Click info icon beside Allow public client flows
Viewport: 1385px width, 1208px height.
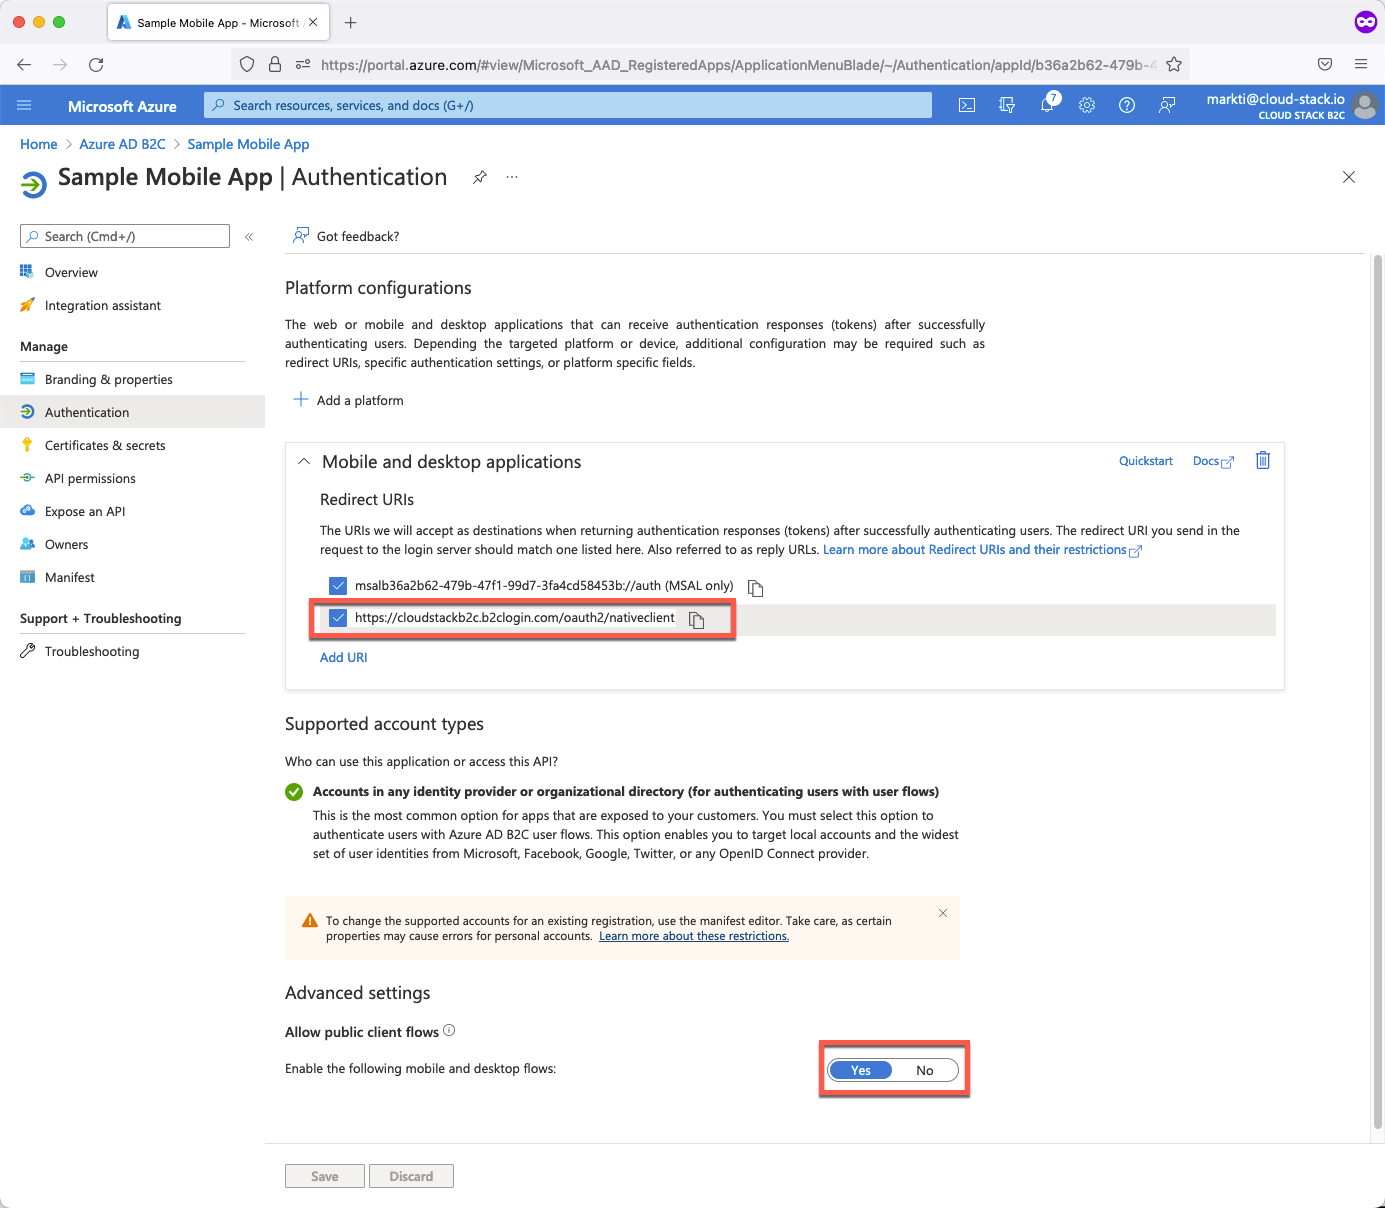pos(449,1031)
